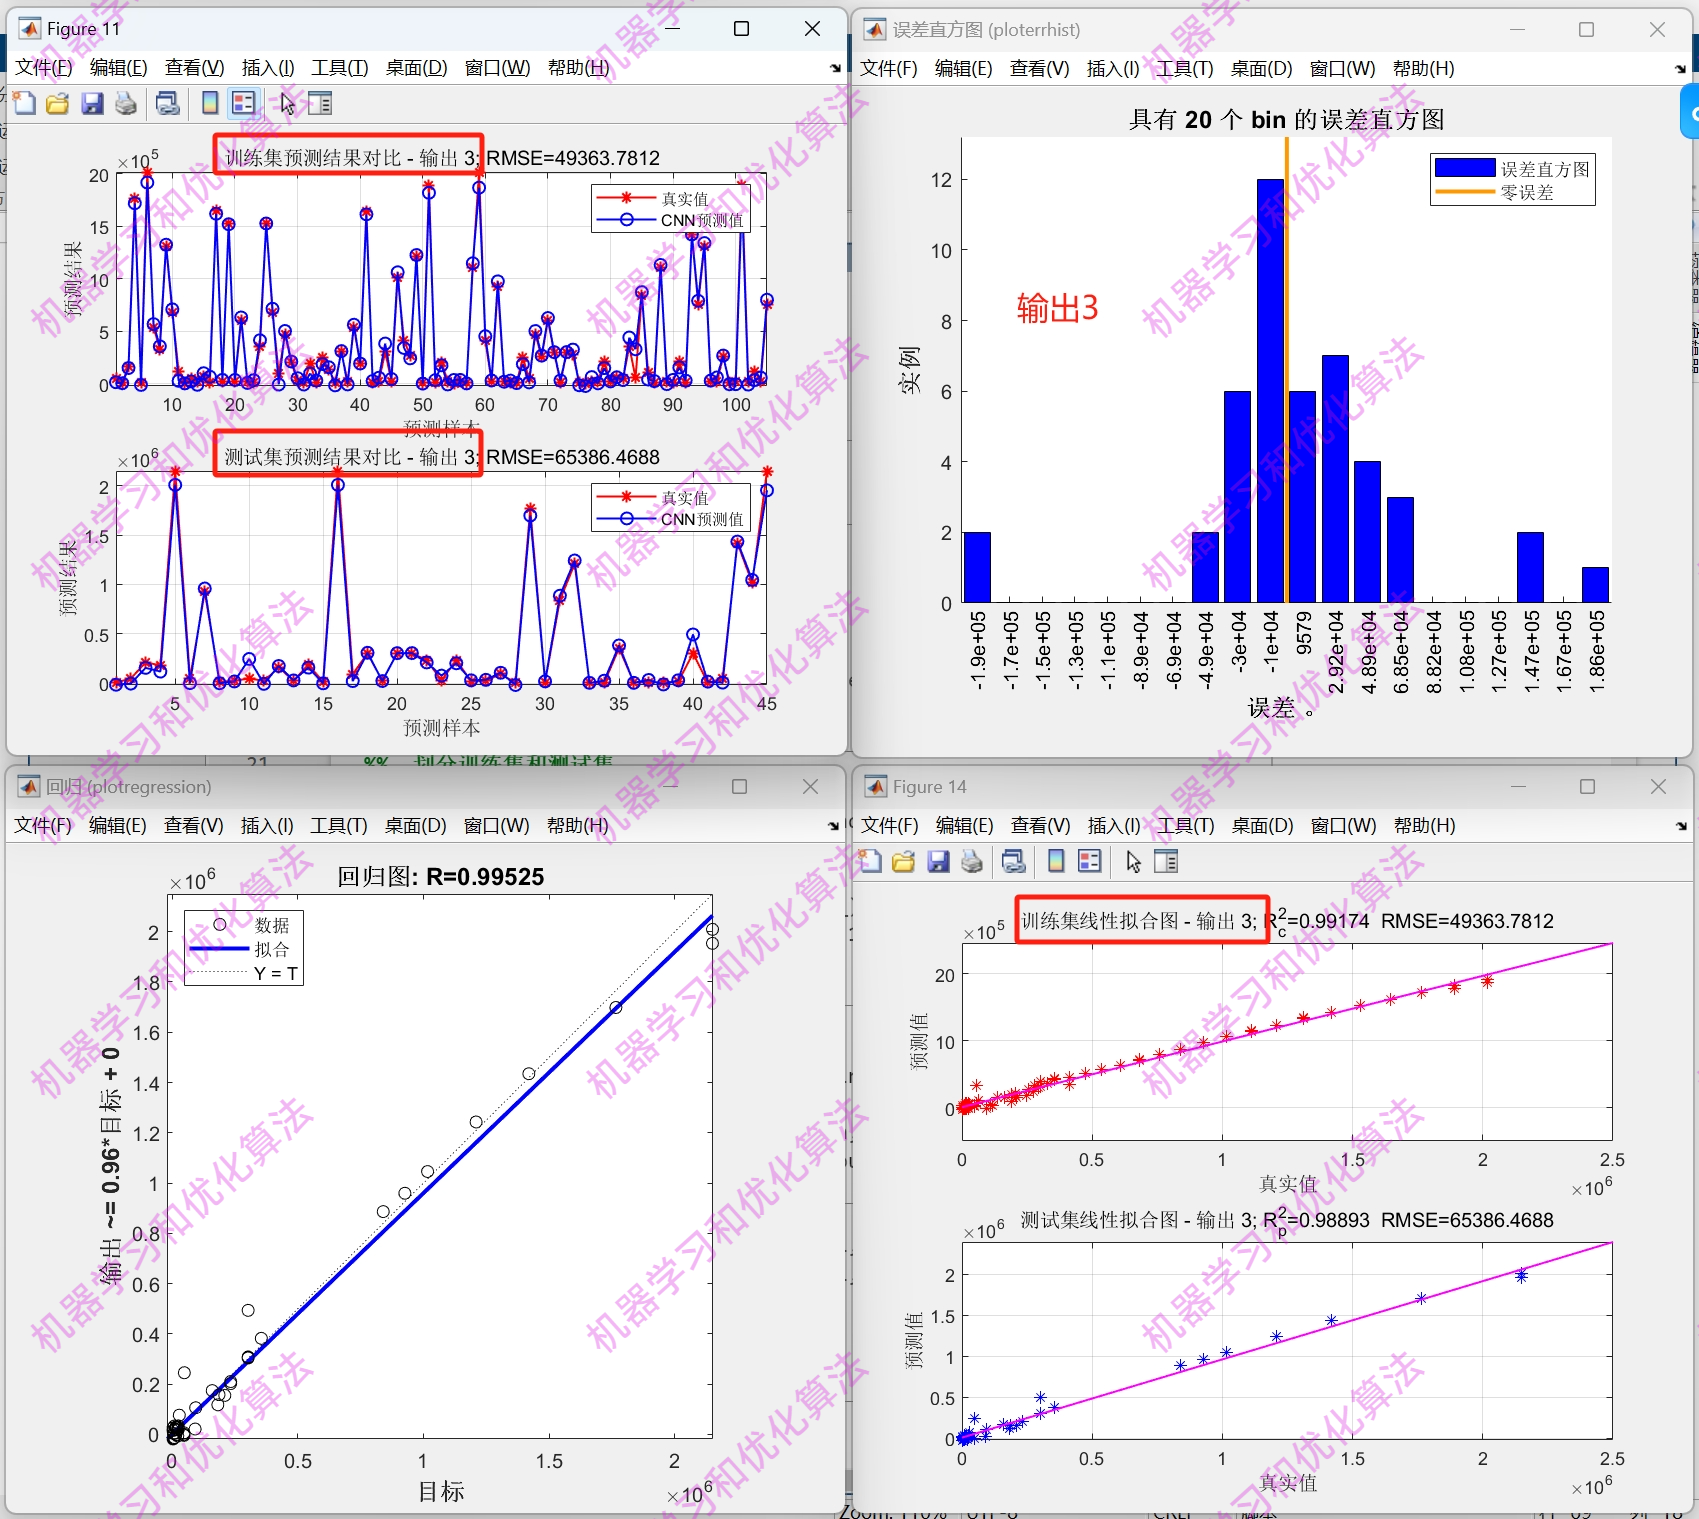
Task: Click dock arrow in Figure 14 menu bar
Action: [x=1682, y=826]
